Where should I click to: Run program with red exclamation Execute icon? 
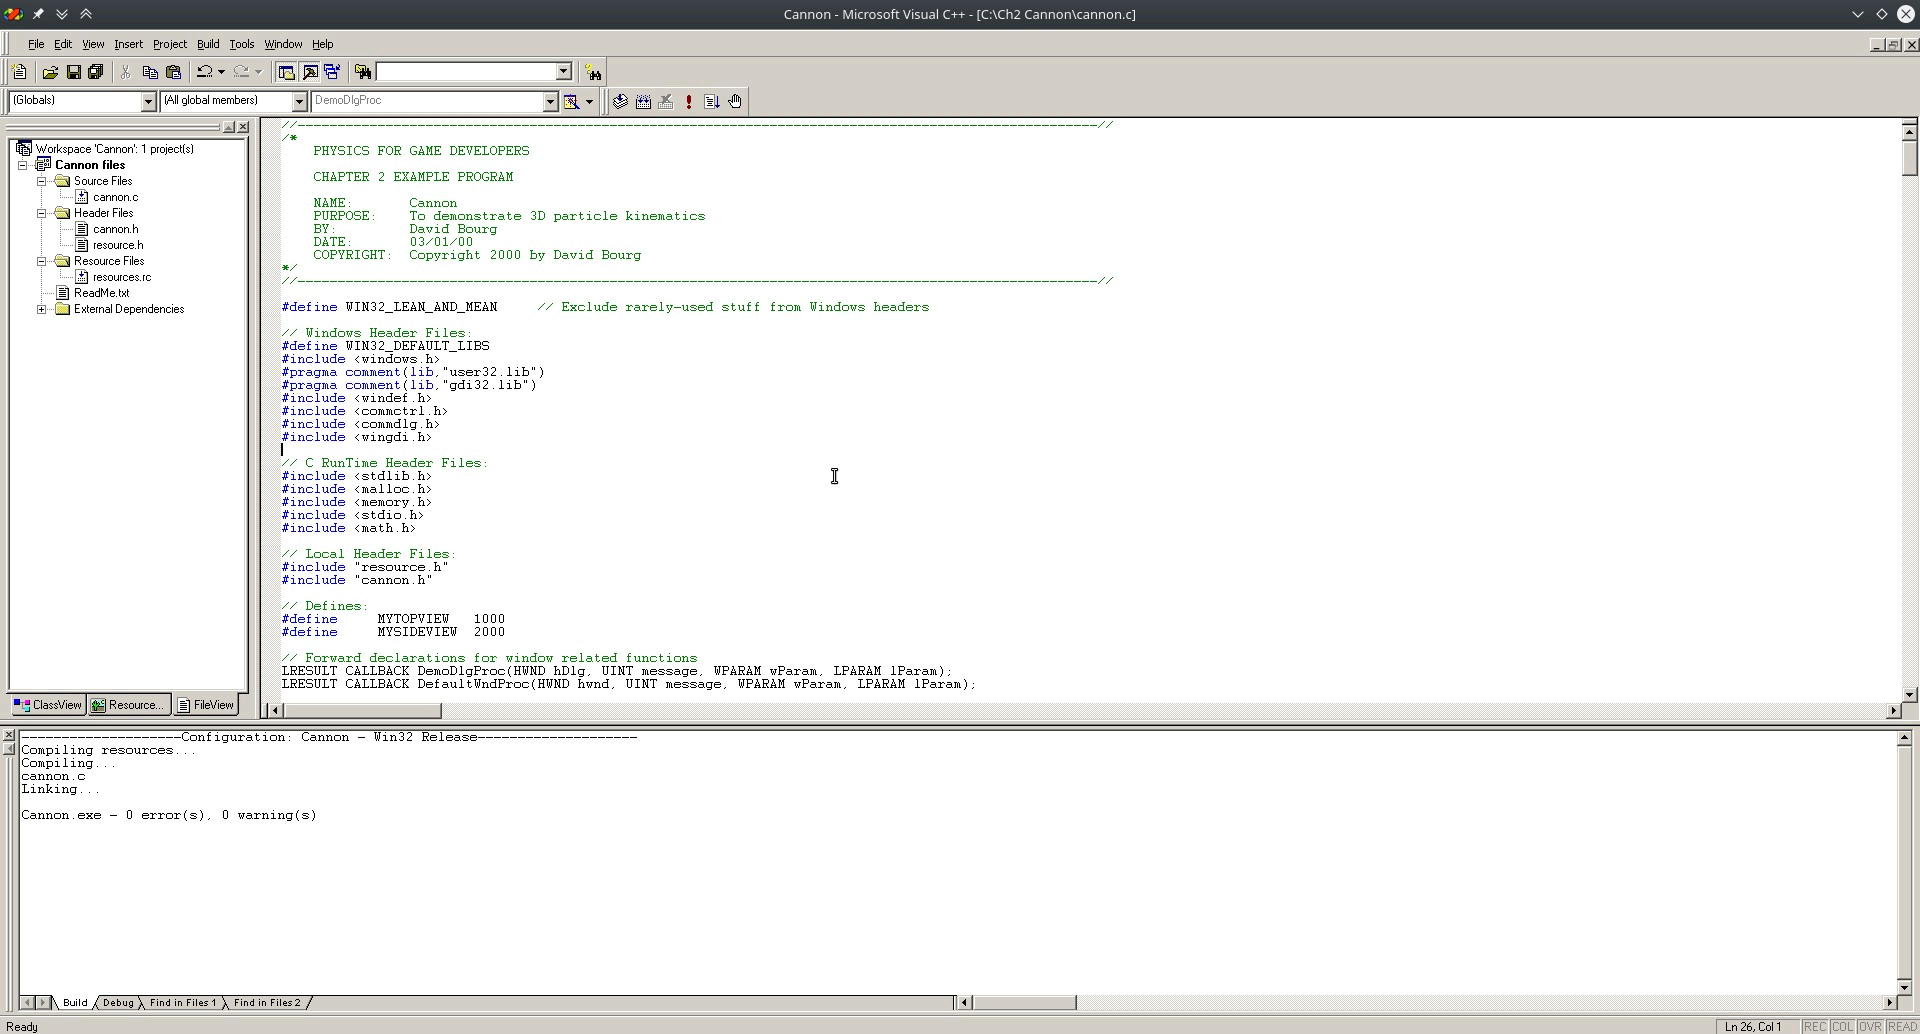tap(689, 102)
